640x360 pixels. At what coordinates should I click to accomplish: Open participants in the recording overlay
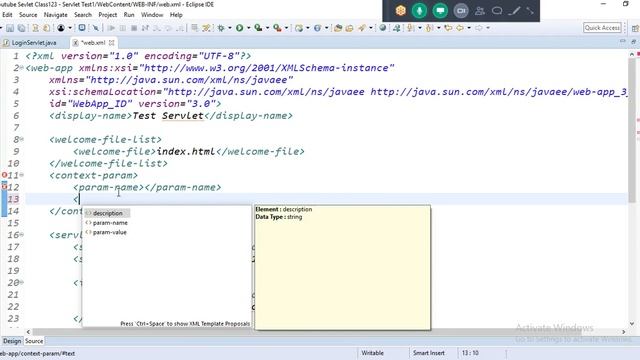[480, 11]
